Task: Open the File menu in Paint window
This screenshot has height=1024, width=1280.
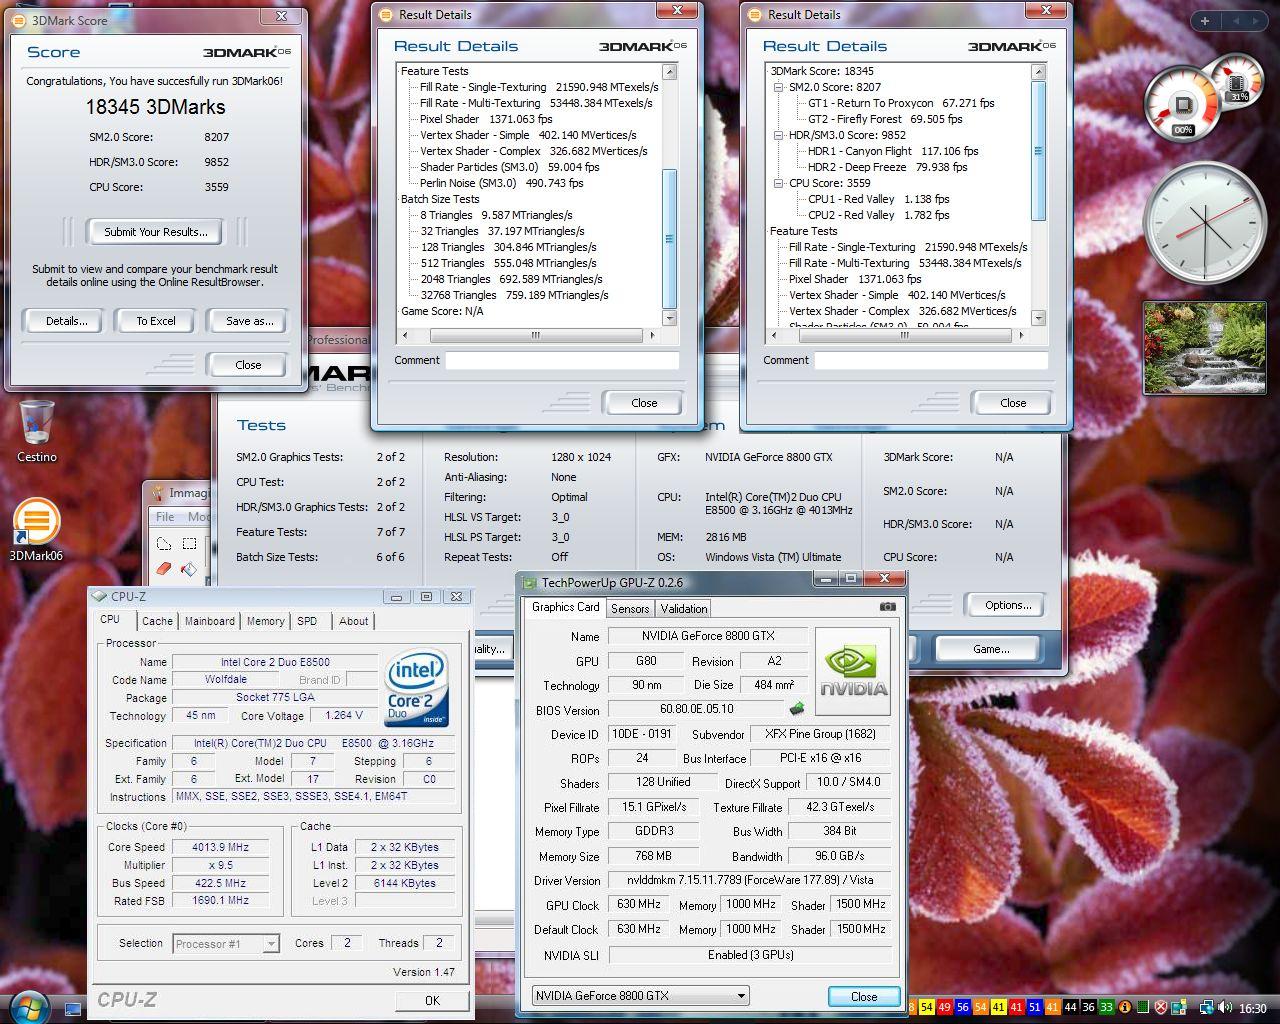Action: point(165,517)
